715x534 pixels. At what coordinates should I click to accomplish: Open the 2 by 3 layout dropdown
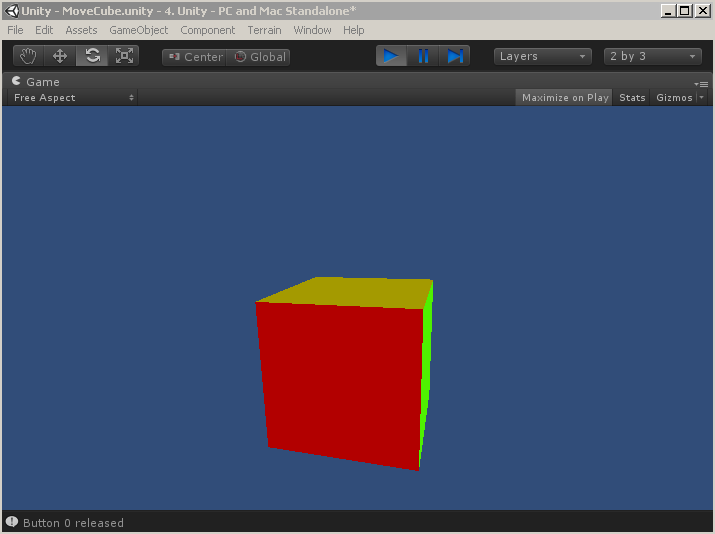[x=652, y=56]
